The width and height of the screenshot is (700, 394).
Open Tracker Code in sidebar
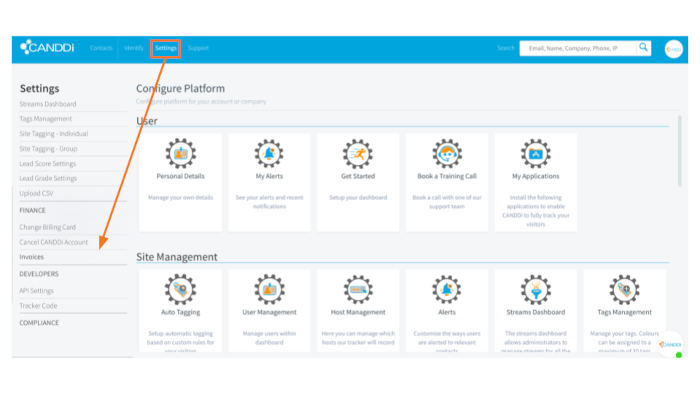38,306
